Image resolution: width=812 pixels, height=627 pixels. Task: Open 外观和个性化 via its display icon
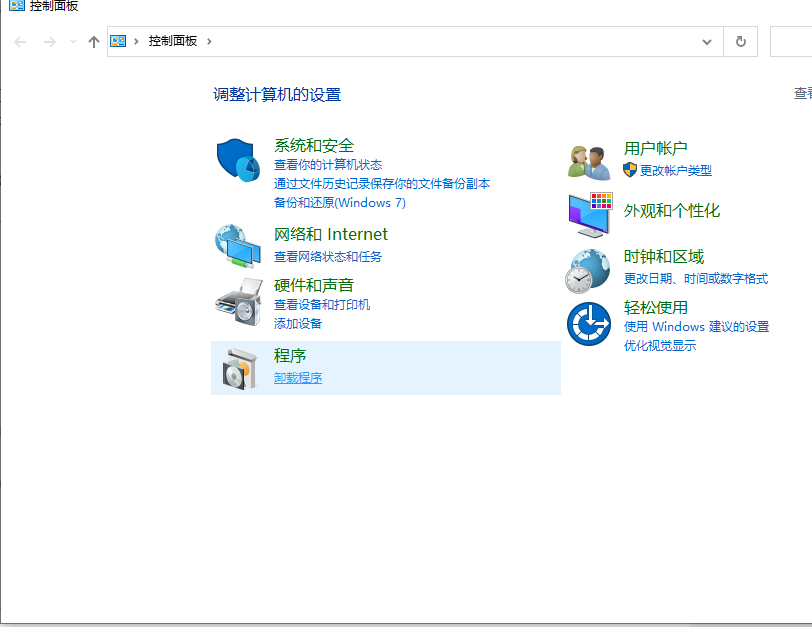point(588,214)
